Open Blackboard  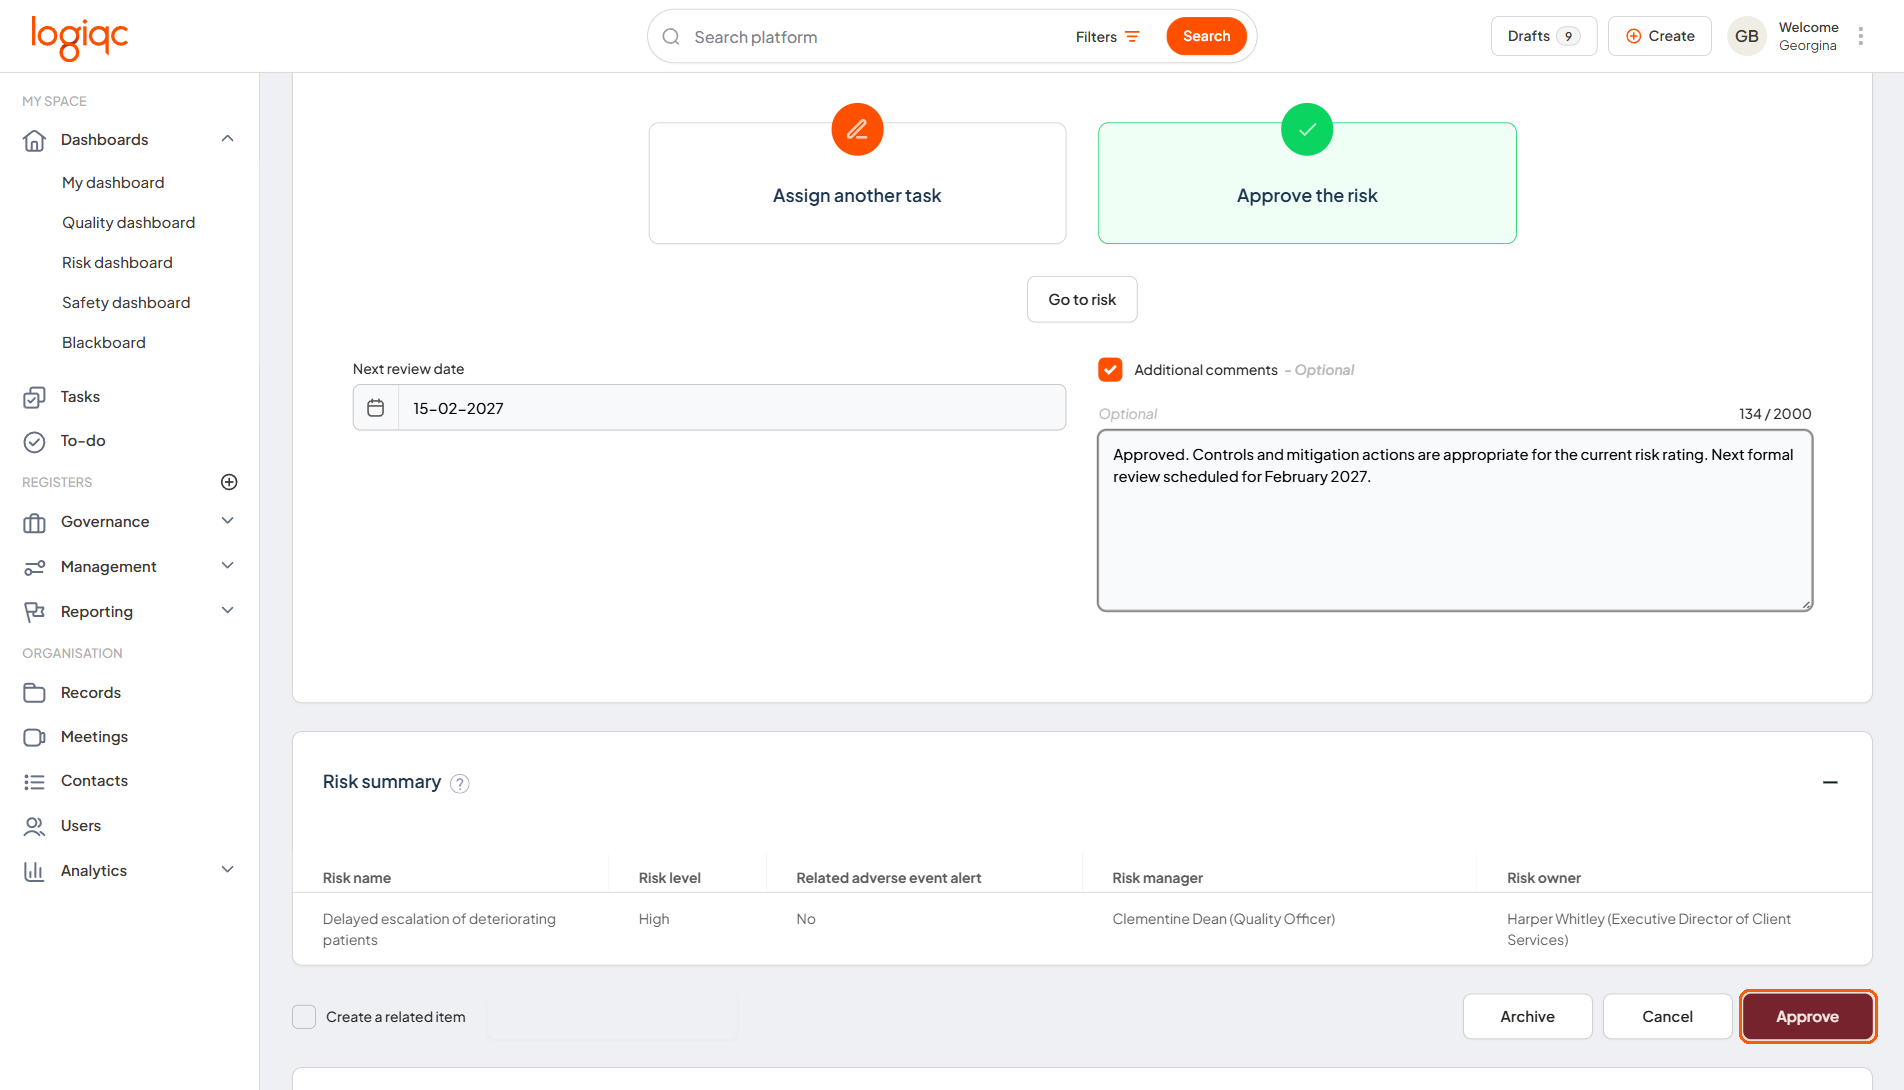[x=104, y=343]
